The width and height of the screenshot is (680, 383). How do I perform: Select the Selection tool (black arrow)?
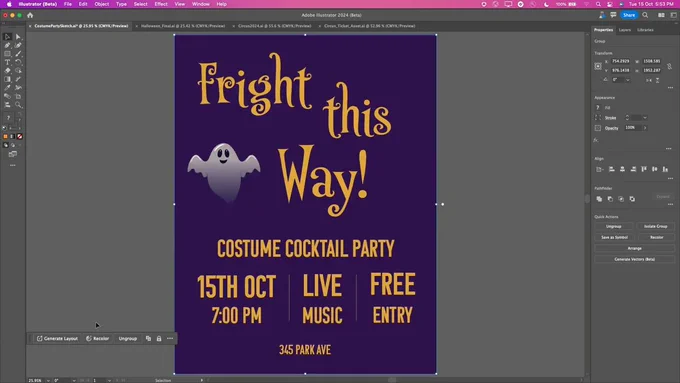point(7,37)
